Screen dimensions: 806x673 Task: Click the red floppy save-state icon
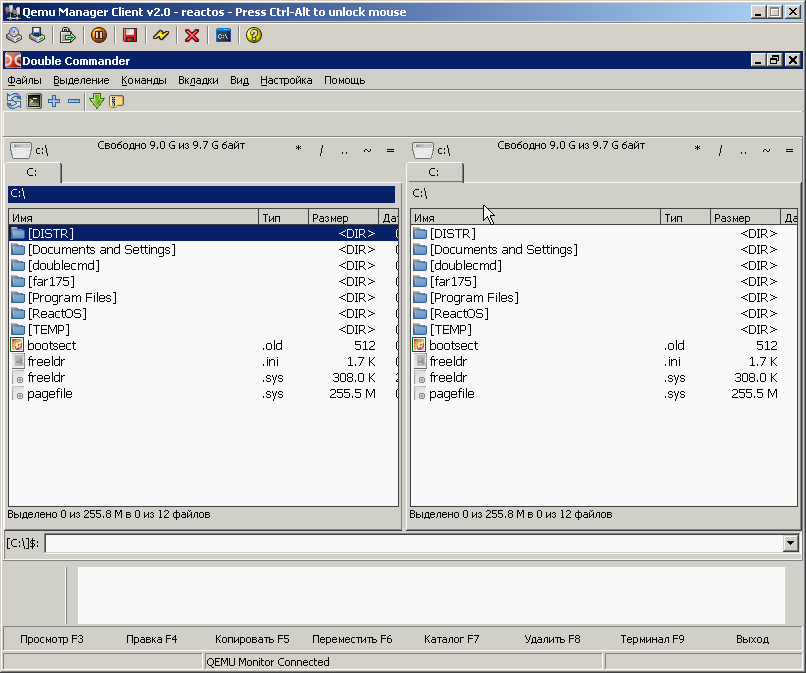pos(130,35)
